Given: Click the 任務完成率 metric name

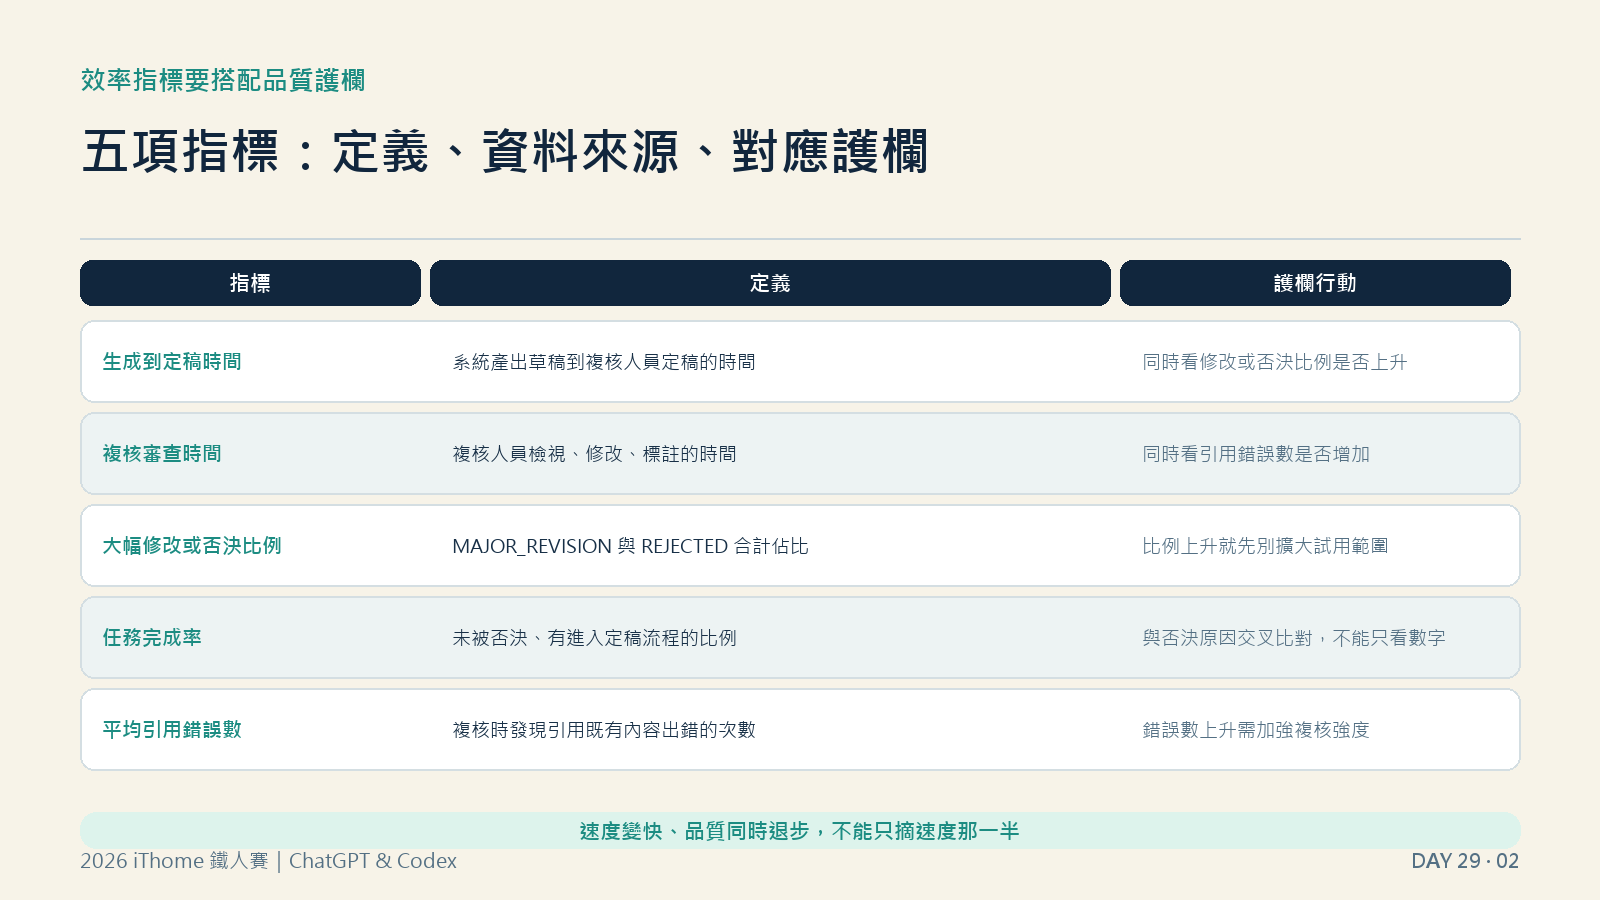Looking at the screenshot, I should coord(152,638).
